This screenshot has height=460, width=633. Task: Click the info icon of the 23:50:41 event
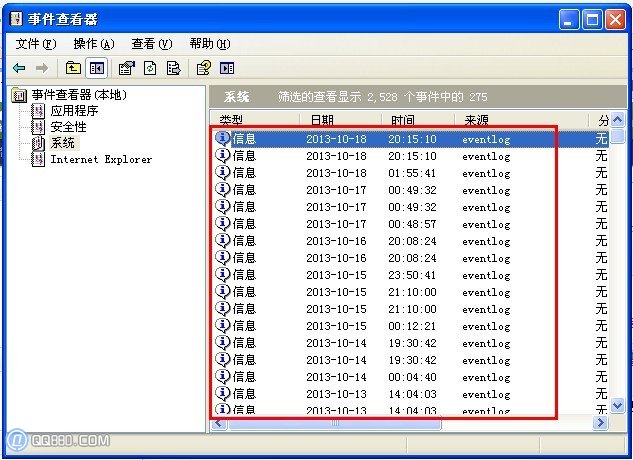click(x=222, y=275)
